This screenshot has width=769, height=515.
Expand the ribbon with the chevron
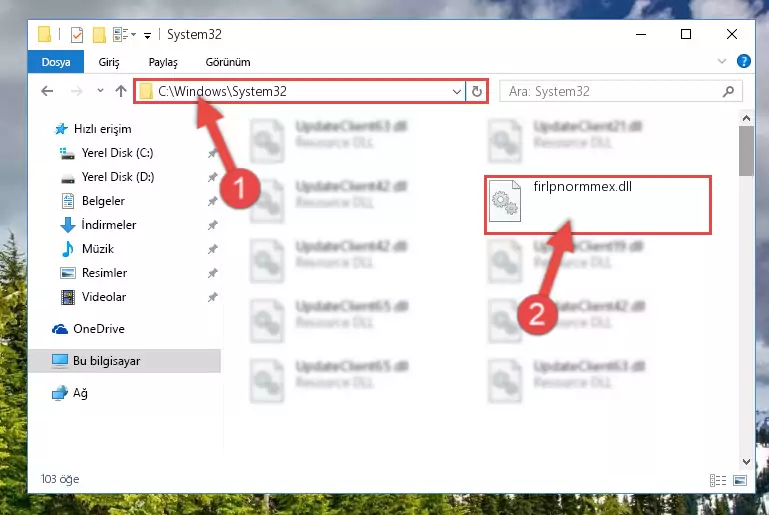[x=722, y=61]
